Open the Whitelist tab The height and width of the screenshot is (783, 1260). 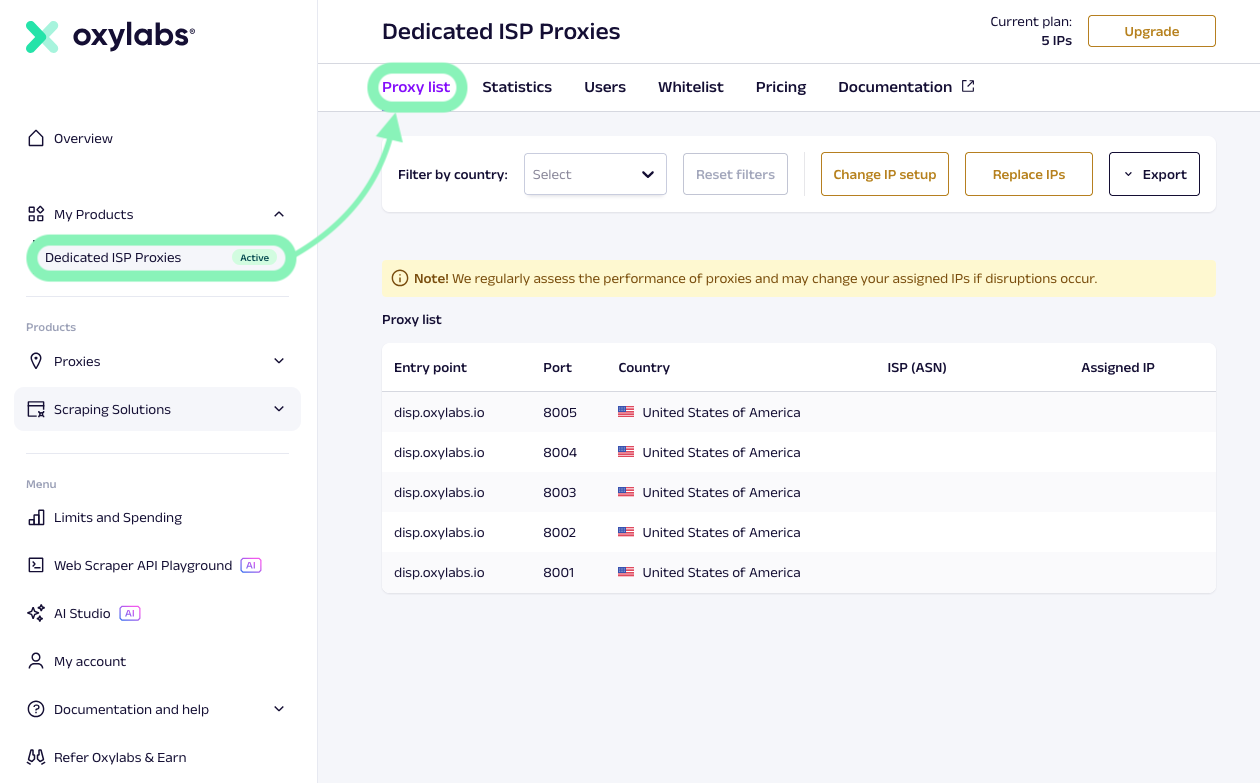[690, 87]
